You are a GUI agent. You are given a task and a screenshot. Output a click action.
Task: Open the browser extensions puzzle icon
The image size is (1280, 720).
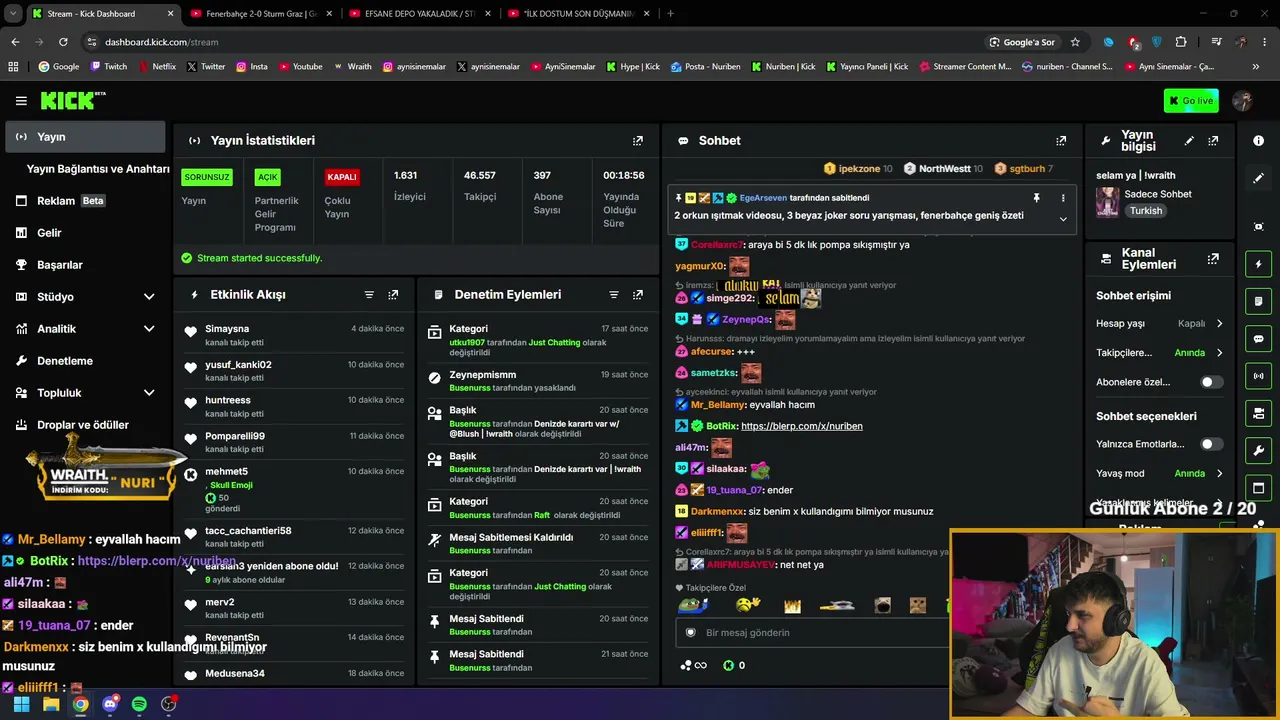[1181, 42]
